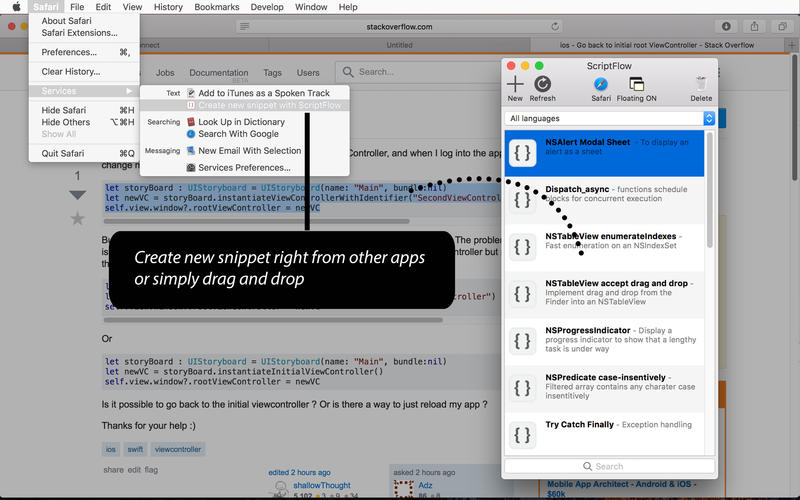
Task: Click braces icon of NSProgressIndicator snippet
Action: pos(522,341)
